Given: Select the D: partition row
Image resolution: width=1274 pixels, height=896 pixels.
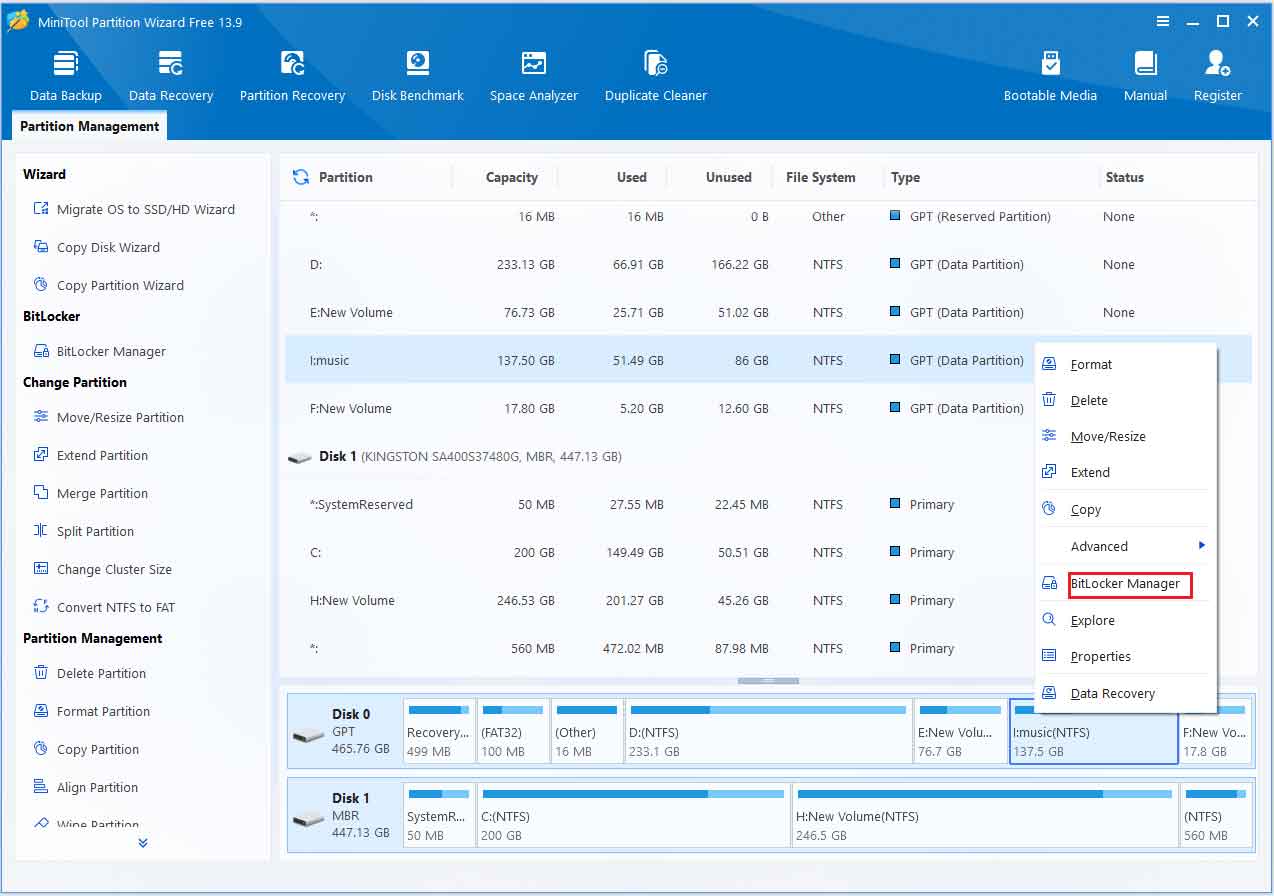Looking at the screenshot, I should click(x=768, y=265).
